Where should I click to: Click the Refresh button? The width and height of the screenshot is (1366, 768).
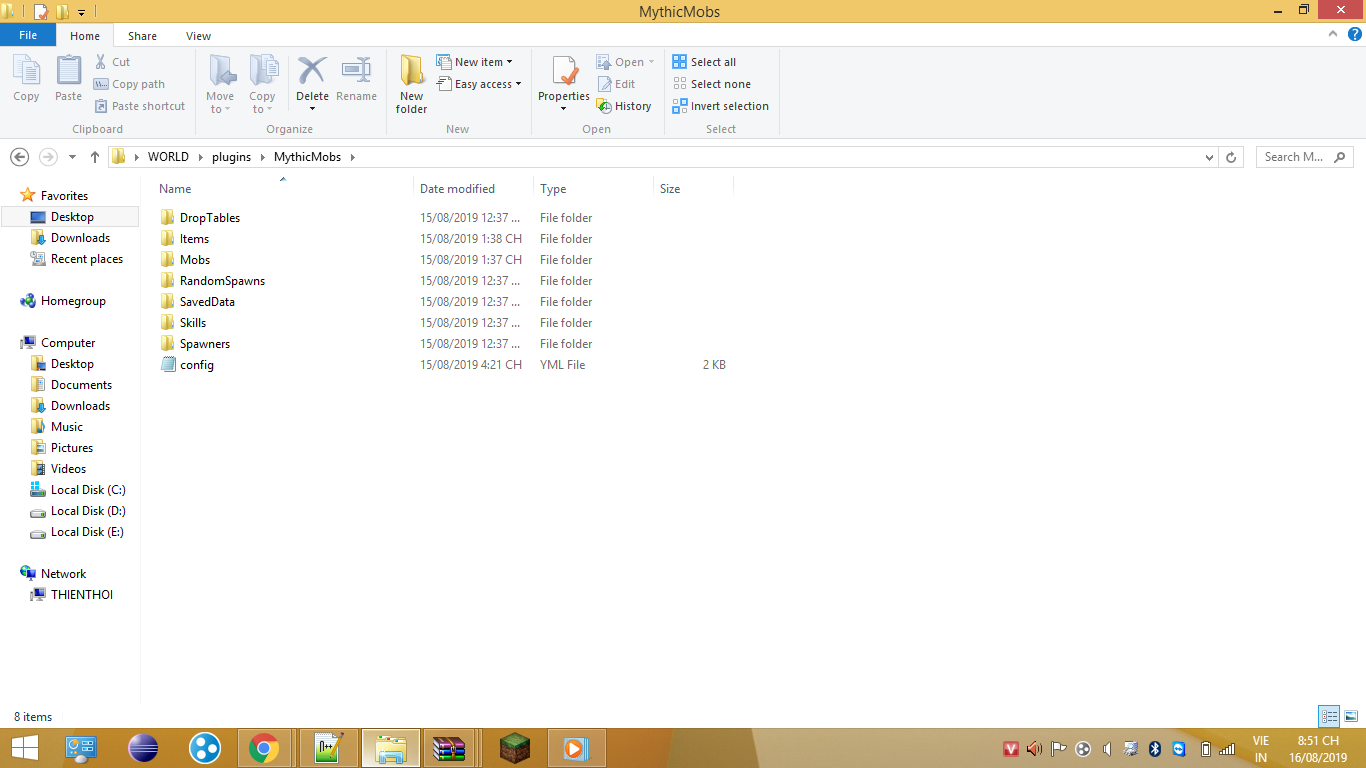[1231, 157]
